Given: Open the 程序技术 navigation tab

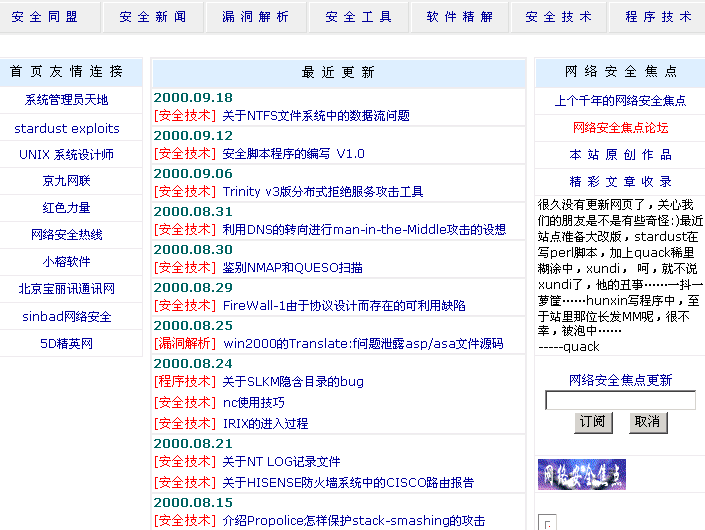Looking at the screenshot, I should [x=658, y=17].
